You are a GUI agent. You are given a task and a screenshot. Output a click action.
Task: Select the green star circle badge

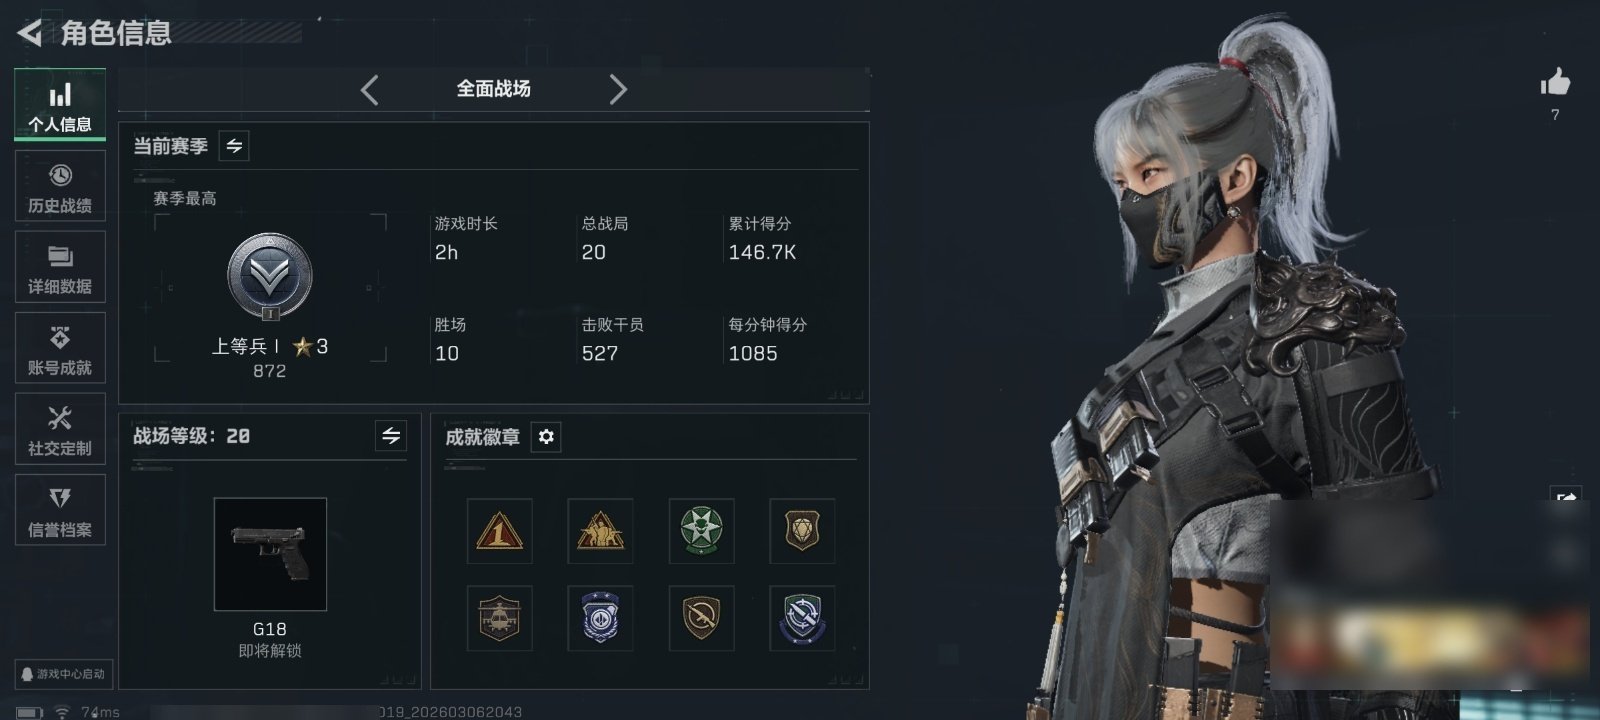tap(701, 531)
